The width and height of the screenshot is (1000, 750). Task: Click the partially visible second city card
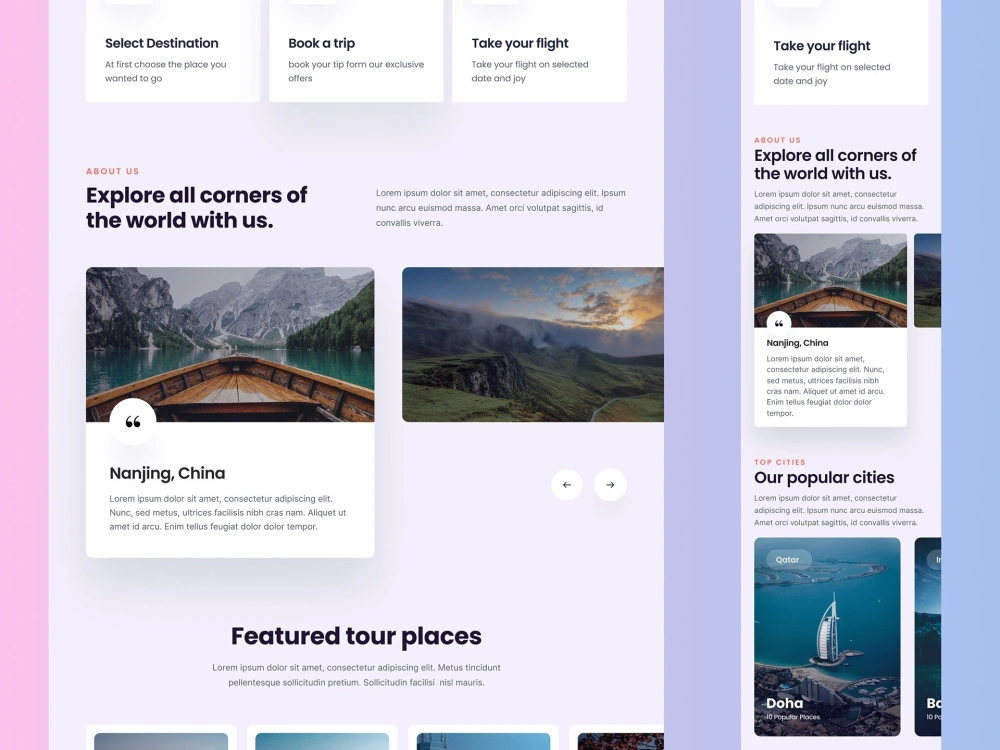[928, 637]
